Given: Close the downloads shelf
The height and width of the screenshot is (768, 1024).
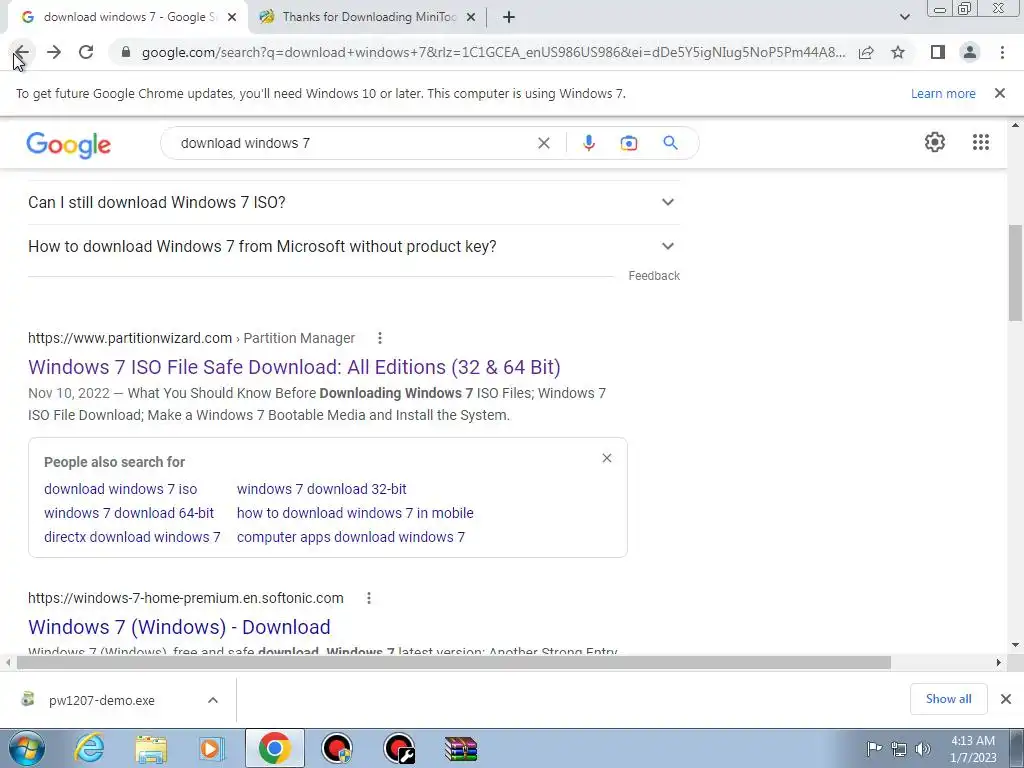Looking at the screenshot, I should point(1006,699).
